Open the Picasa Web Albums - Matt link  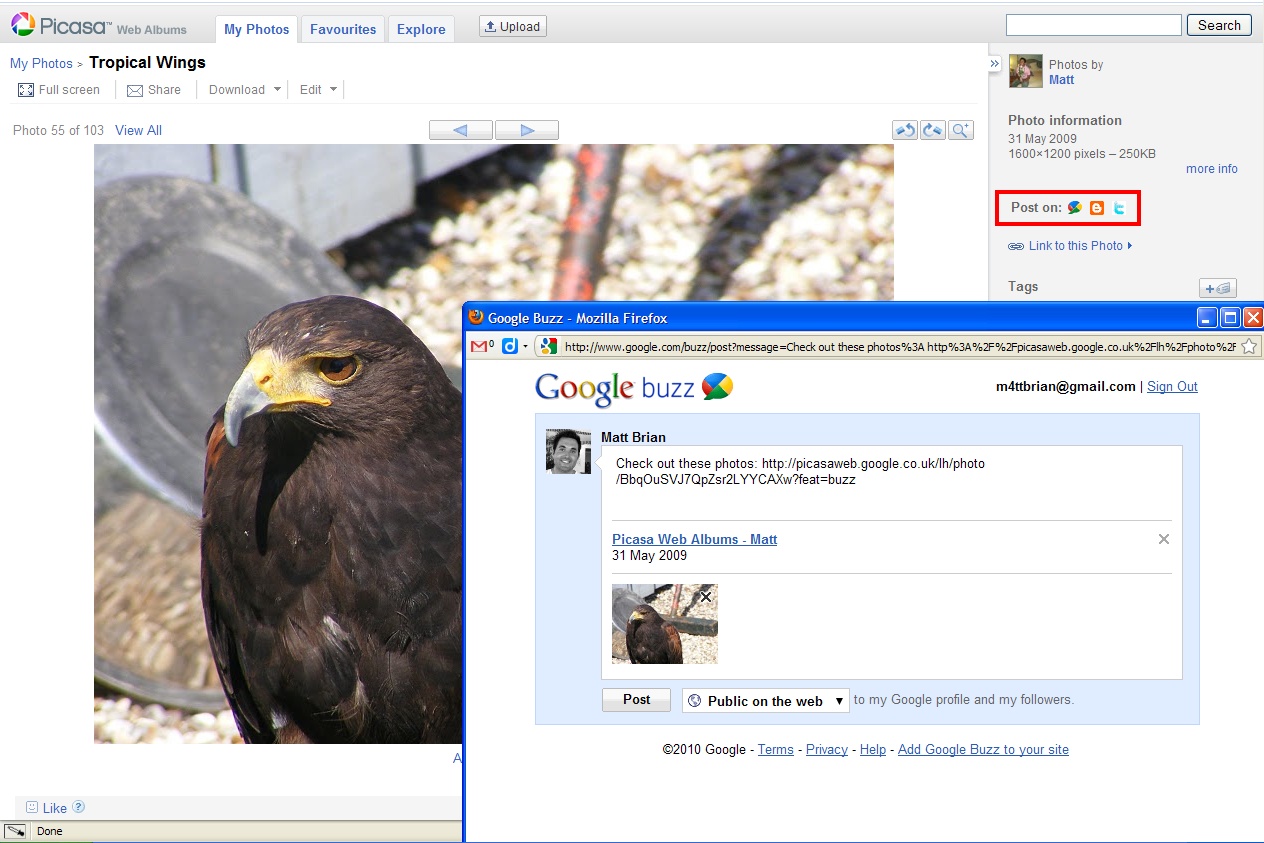pyautogui.click(x=694, y=539)
